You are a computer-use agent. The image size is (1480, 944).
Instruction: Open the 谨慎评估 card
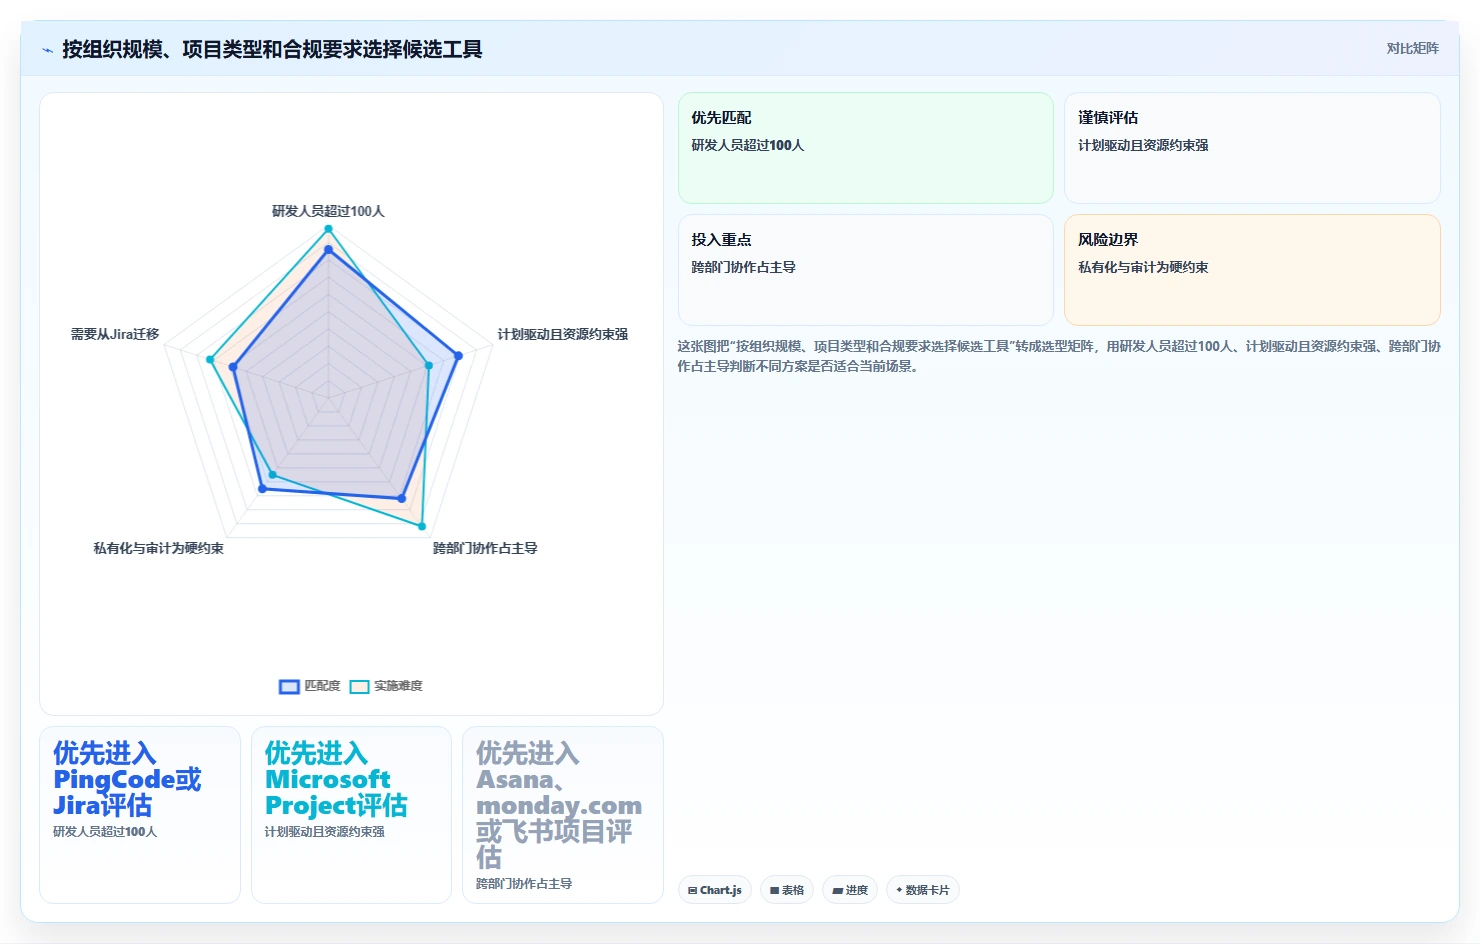click(x=1252, y=148)
